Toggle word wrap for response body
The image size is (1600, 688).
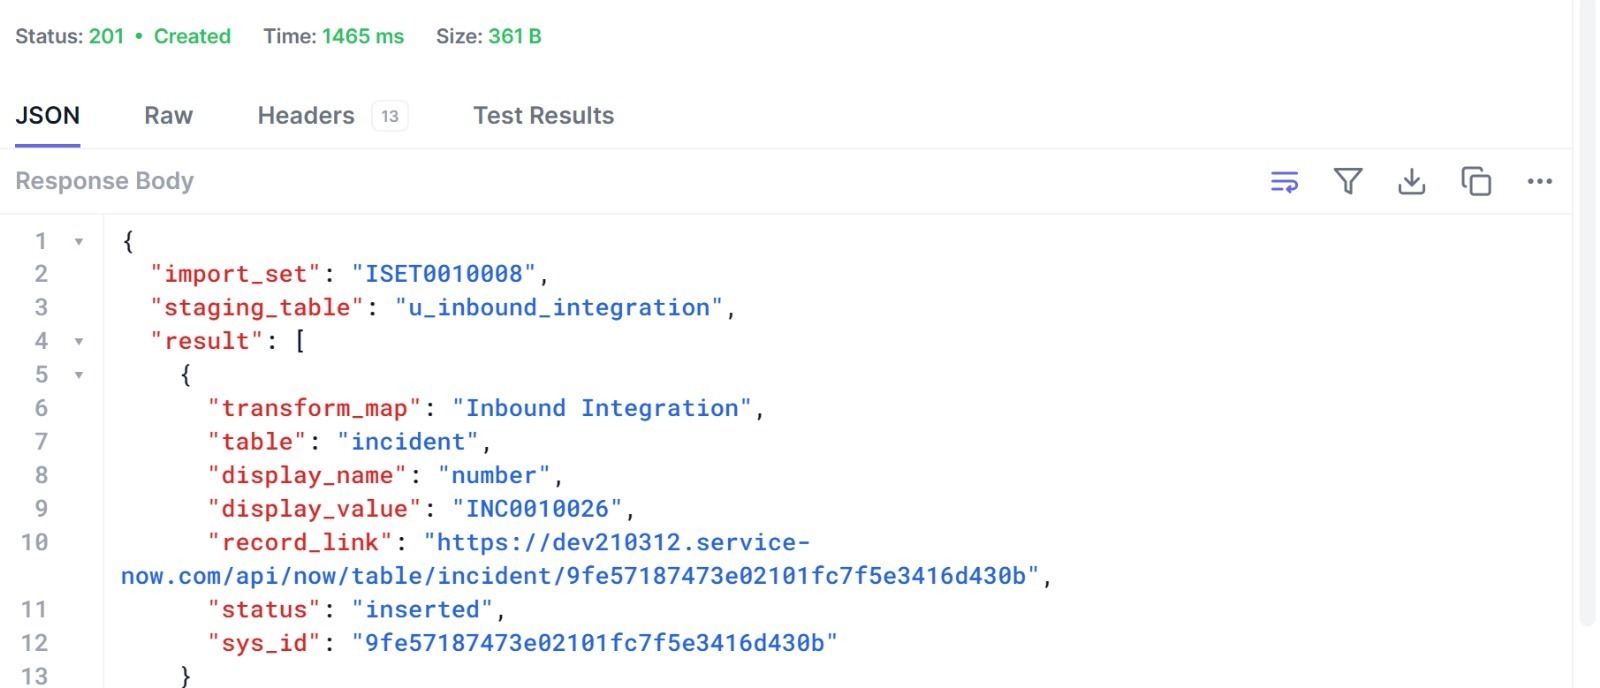(1284, 182)
